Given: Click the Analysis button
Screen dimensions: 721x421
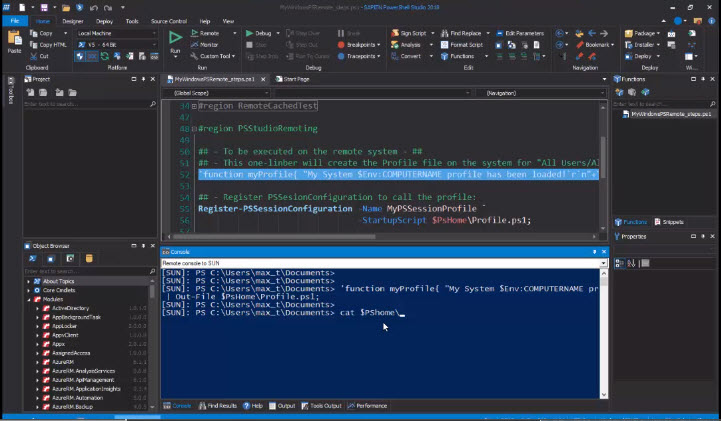Looking at the screenshot, I should pyautogui.click(x=406, y=45).
